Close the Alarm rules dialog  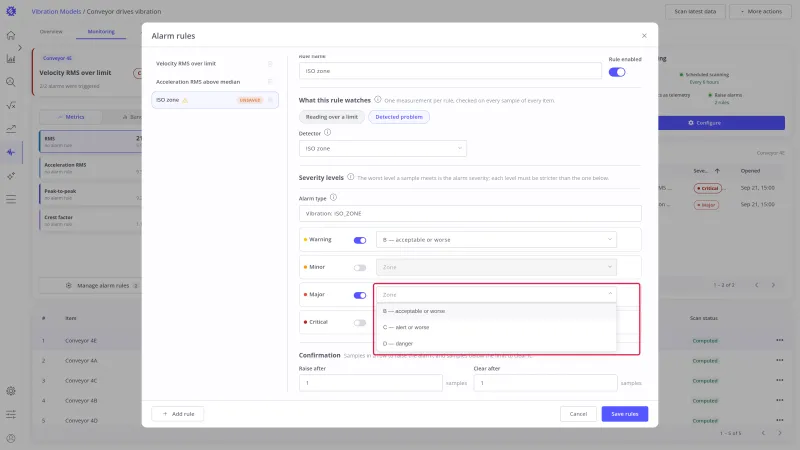[x=644, y=36]
